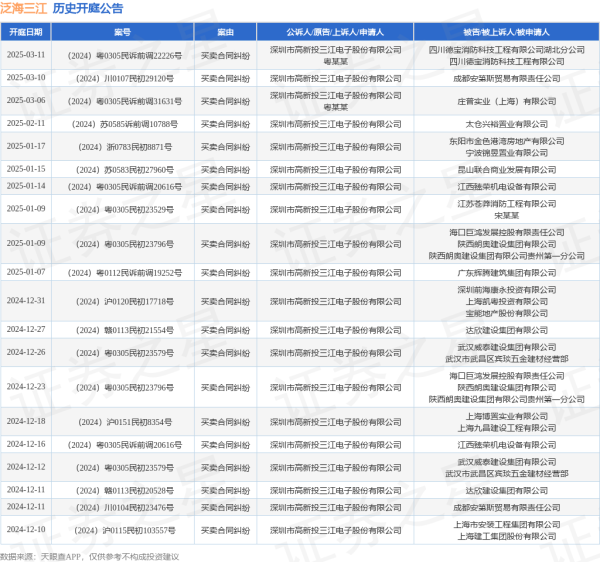Click defendant 太仓兴裕置业有限公司
The image size is (600, 562).
[x=506, y=124]
